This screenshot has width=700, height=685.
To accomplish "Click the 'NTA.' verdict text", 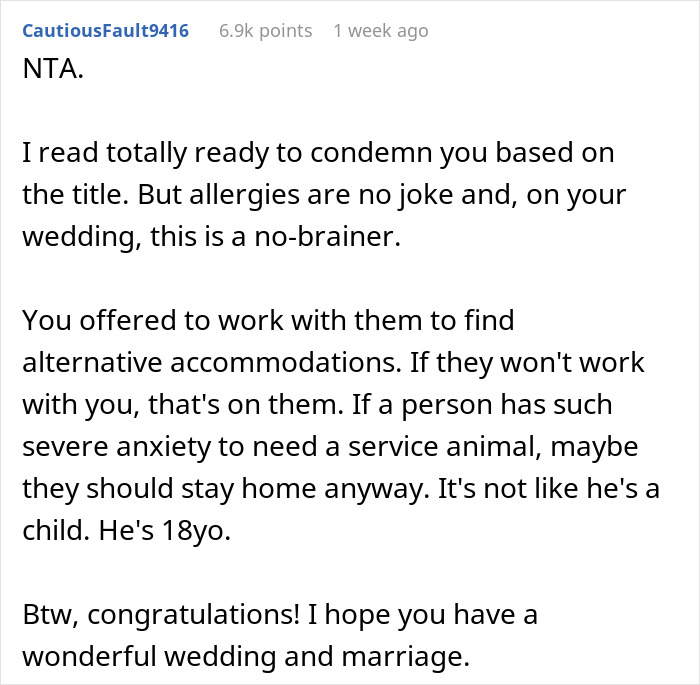I will pos(53,69).
